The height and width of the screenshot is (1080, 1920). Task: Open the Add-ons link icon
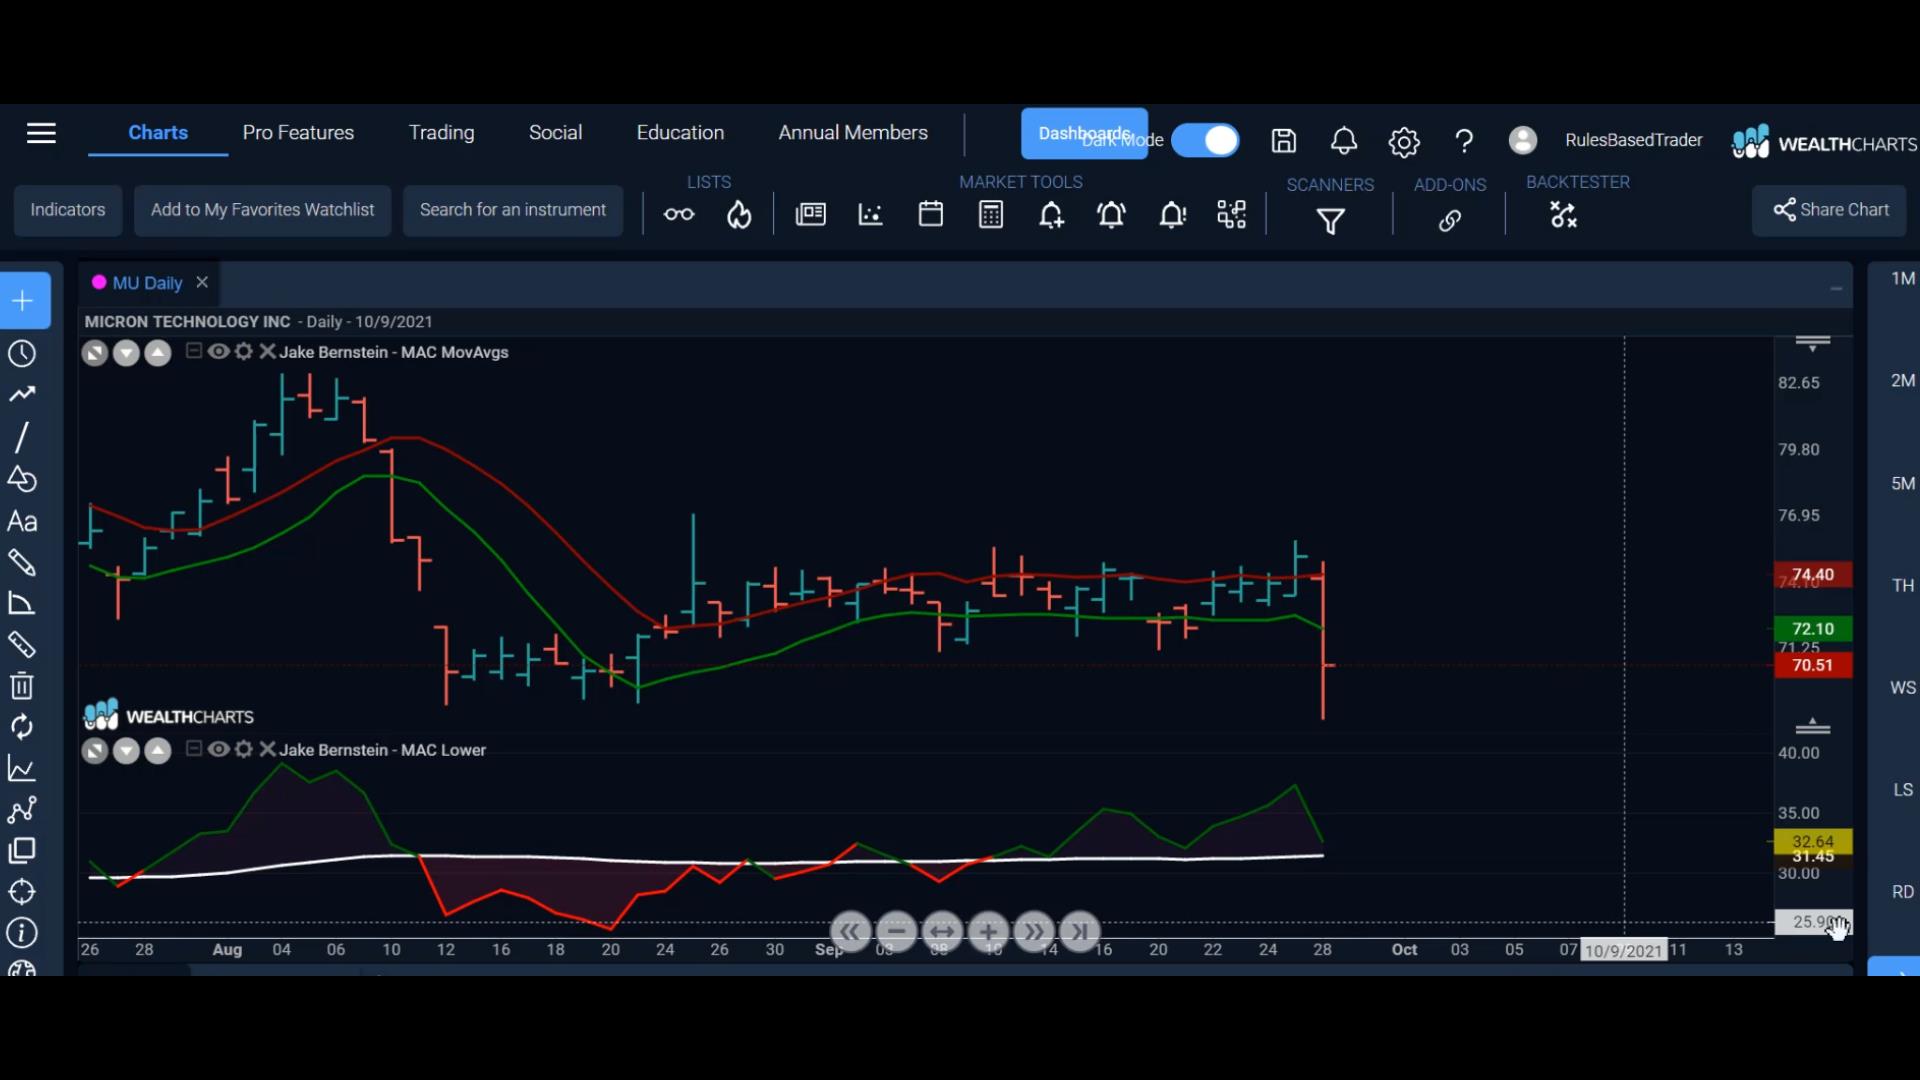(x=1450, y=220)
